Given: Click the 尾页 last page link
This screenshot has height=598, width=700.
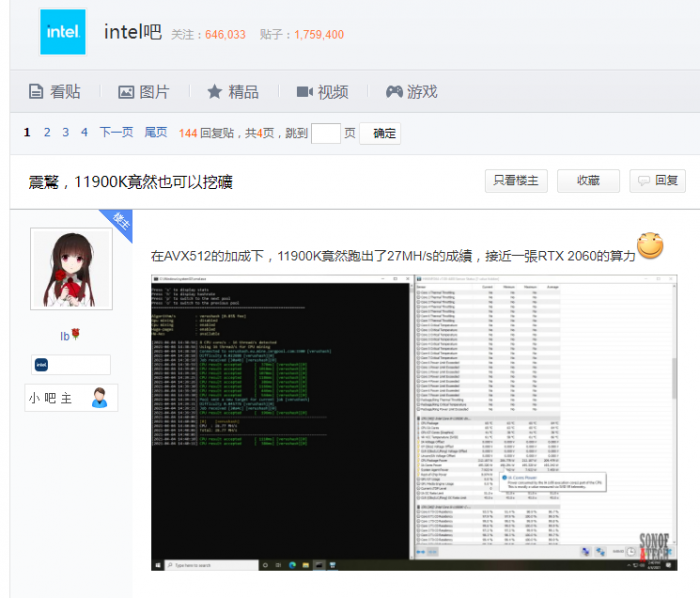Looking at the screenshot, I should click(x=156, y=133).
